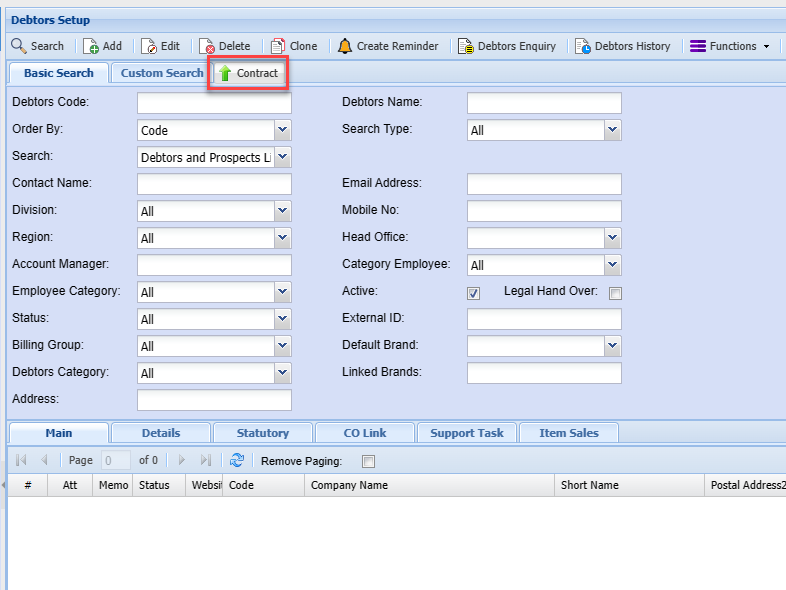Viewport: 786px width, 590px height.
Task: Select the Main tab
Action: coord(59,433)
